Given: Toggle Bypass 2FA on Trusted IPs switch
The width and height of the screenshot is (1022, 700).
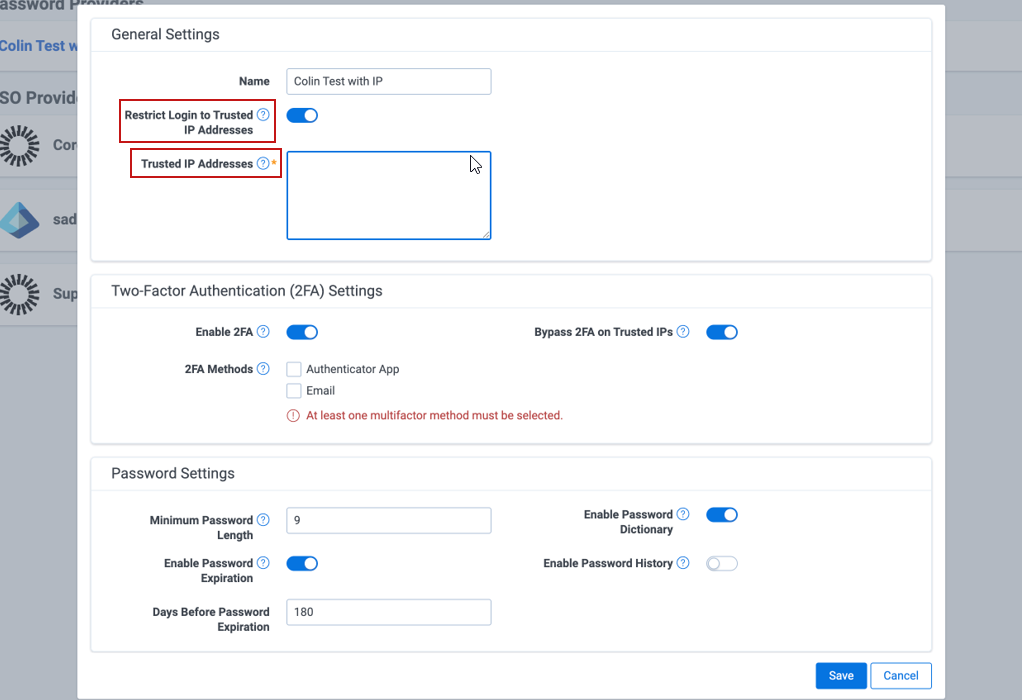Looking at the screenshot, I should pyautogui.click(x=722, y=332).
